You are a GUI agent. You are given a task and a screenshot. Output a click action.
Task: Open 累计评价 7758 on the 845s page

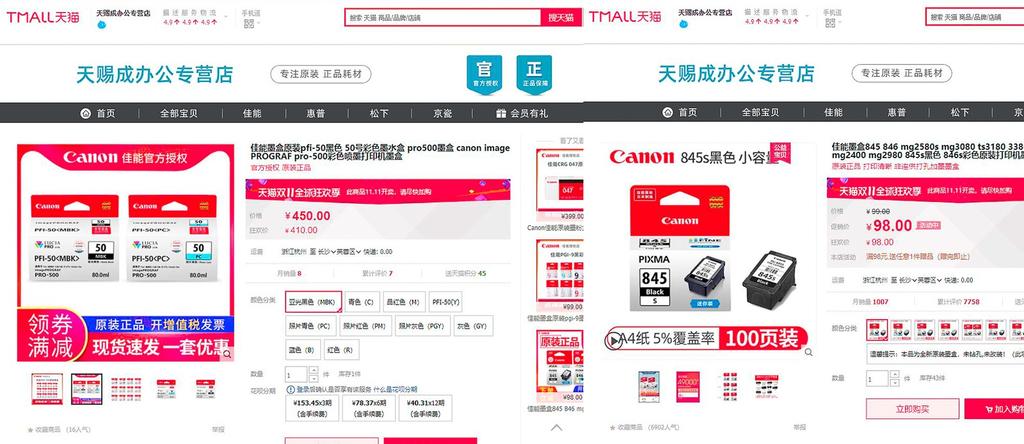pyautogui.click(x=957, y=302)
